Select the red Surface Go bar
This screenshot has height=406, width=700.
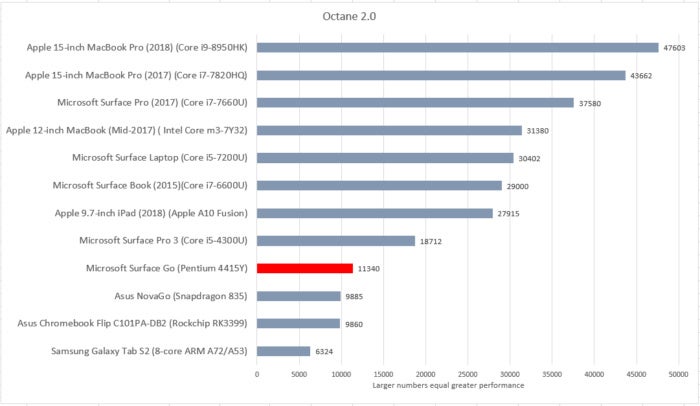coord(305,268)
